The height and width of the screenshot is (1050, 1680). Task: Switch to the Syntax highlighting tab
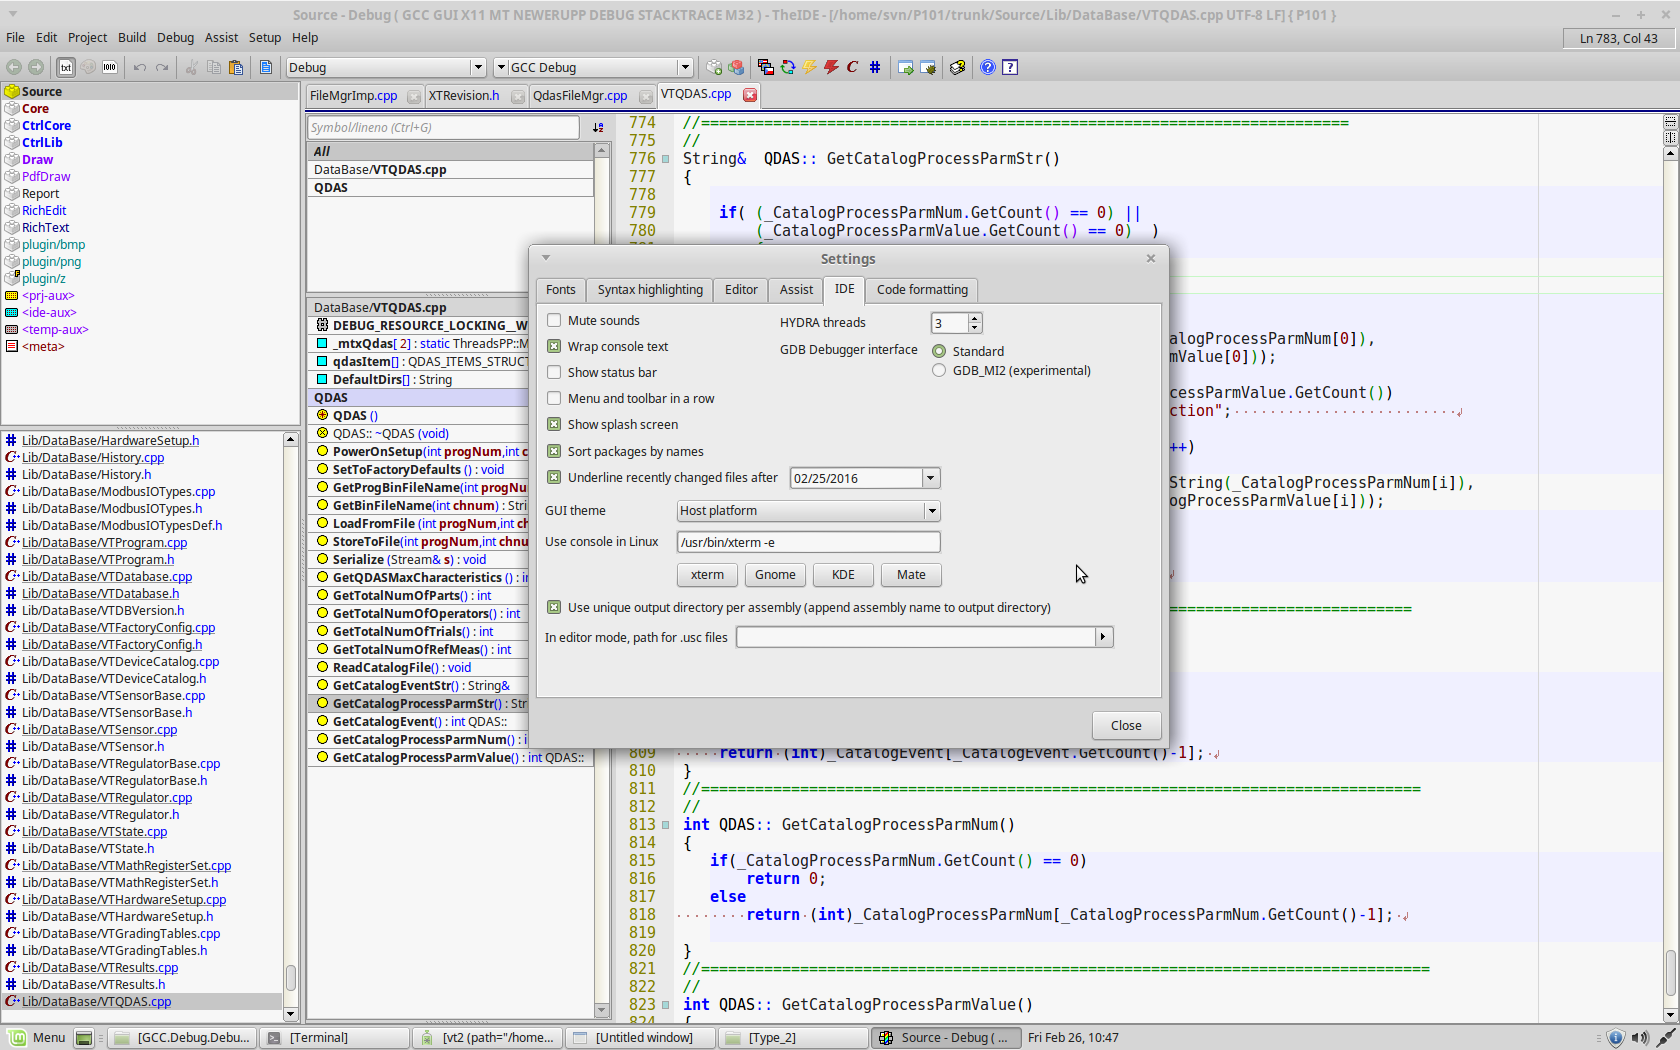click(x=650, y=290)
